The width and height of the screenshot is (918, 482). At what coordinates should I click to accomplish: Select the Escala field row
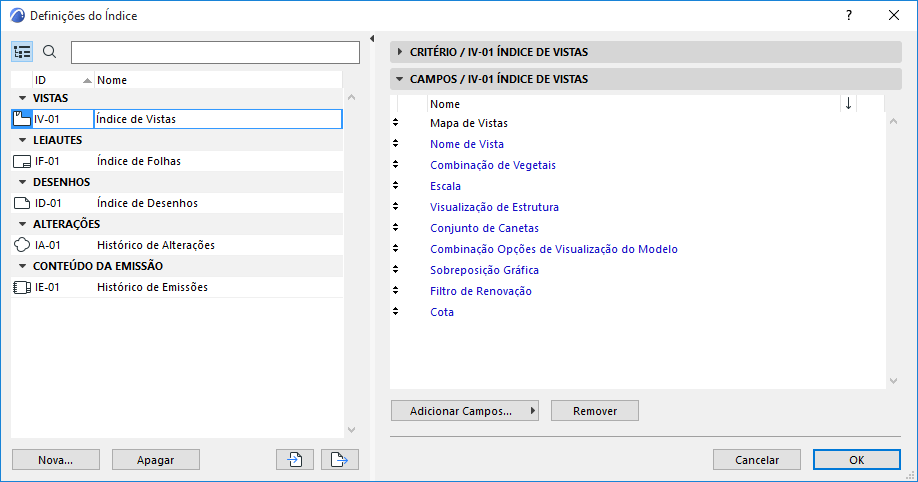(x=445, y=186)
